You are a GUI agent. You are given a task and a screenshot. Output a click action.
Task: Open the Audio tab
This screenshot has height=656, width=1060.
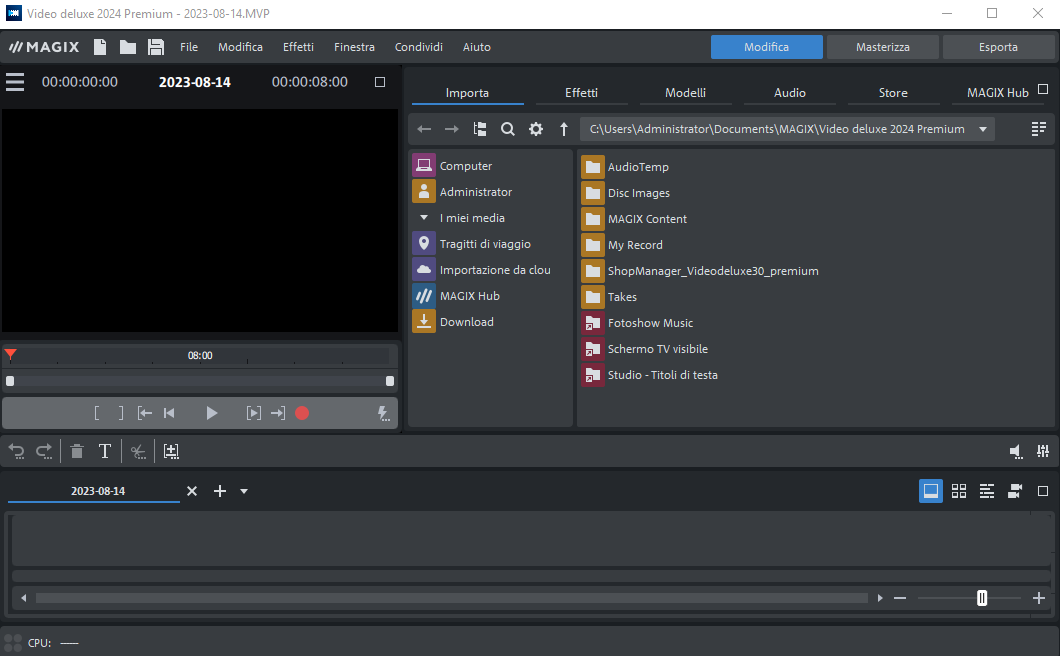coord(790,93)
